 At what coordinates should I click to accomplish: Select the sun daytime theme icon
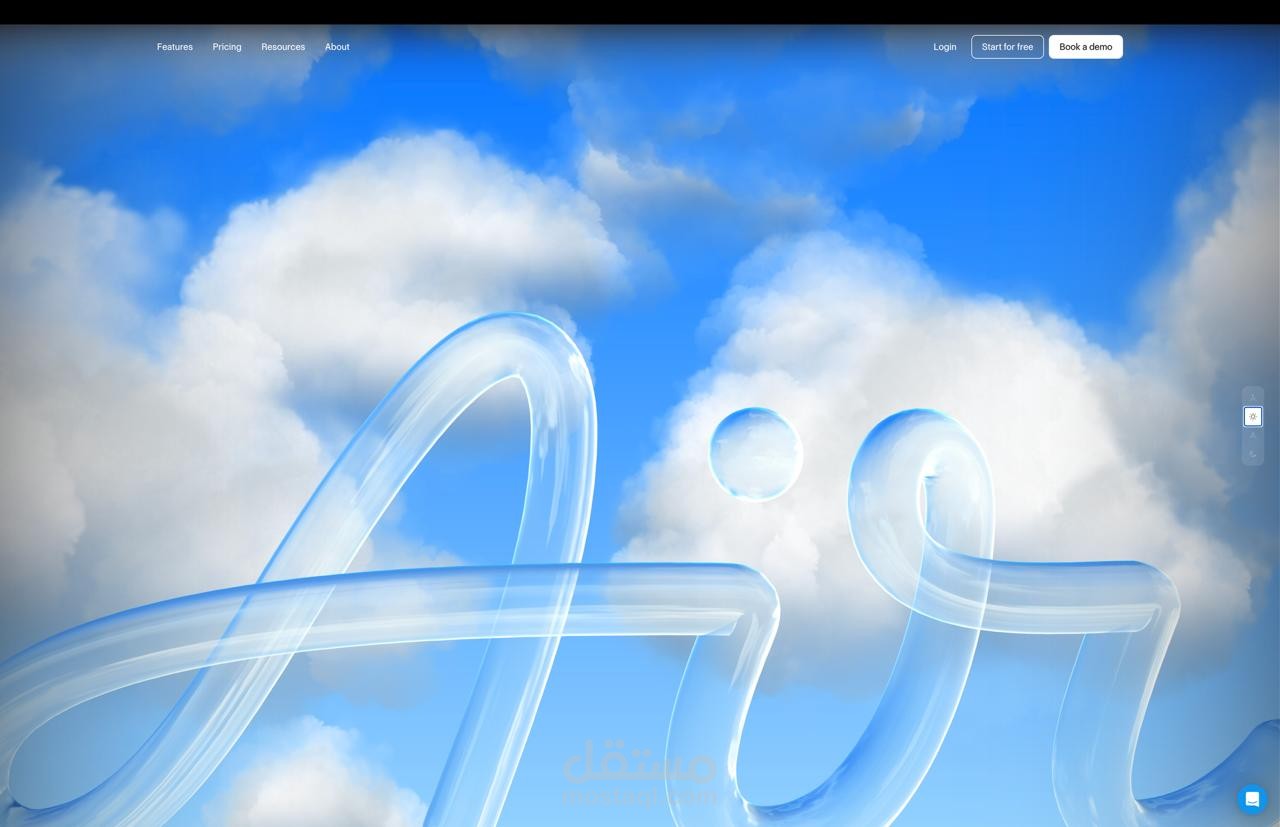click(x=1253, y=417)
